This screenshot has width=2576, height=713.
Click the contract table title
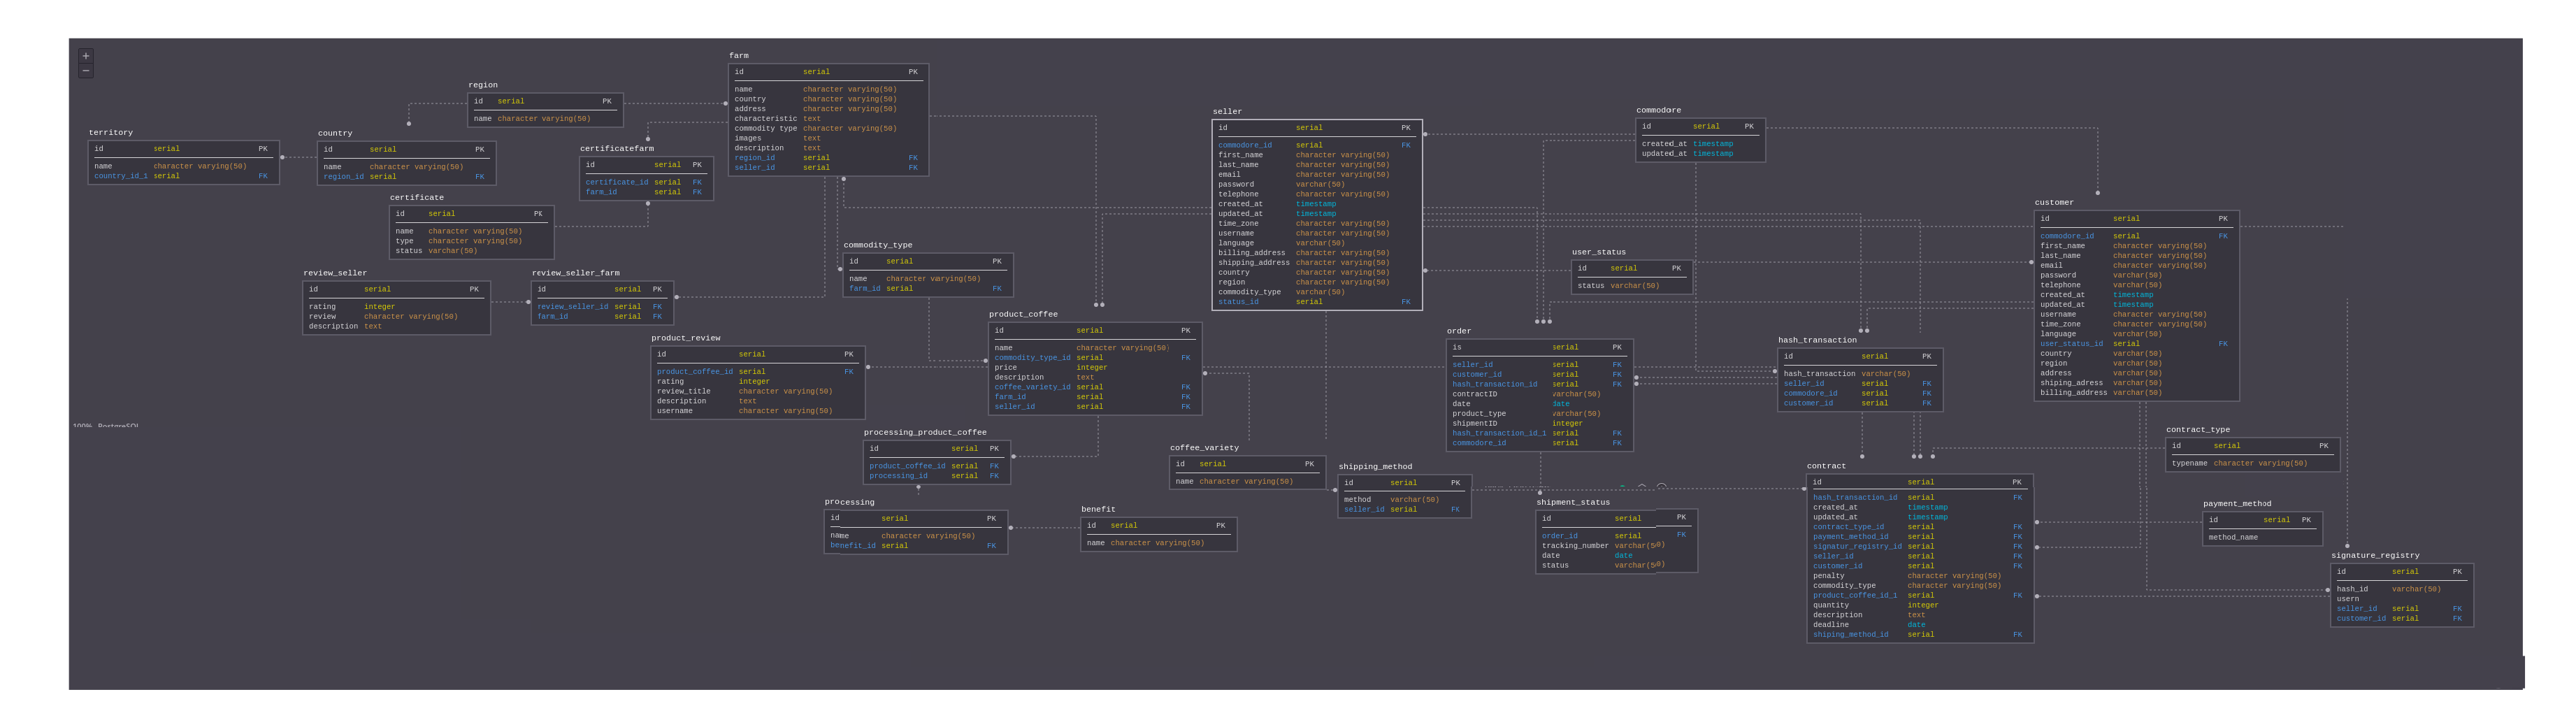tap(1826, 466)
